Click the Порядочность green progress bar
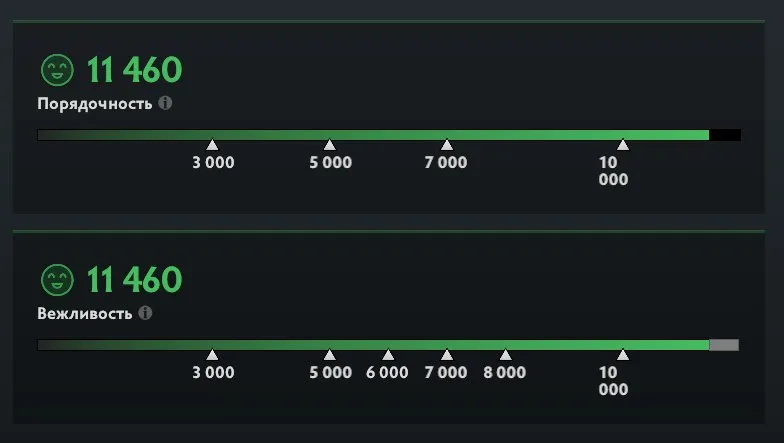 373,135
